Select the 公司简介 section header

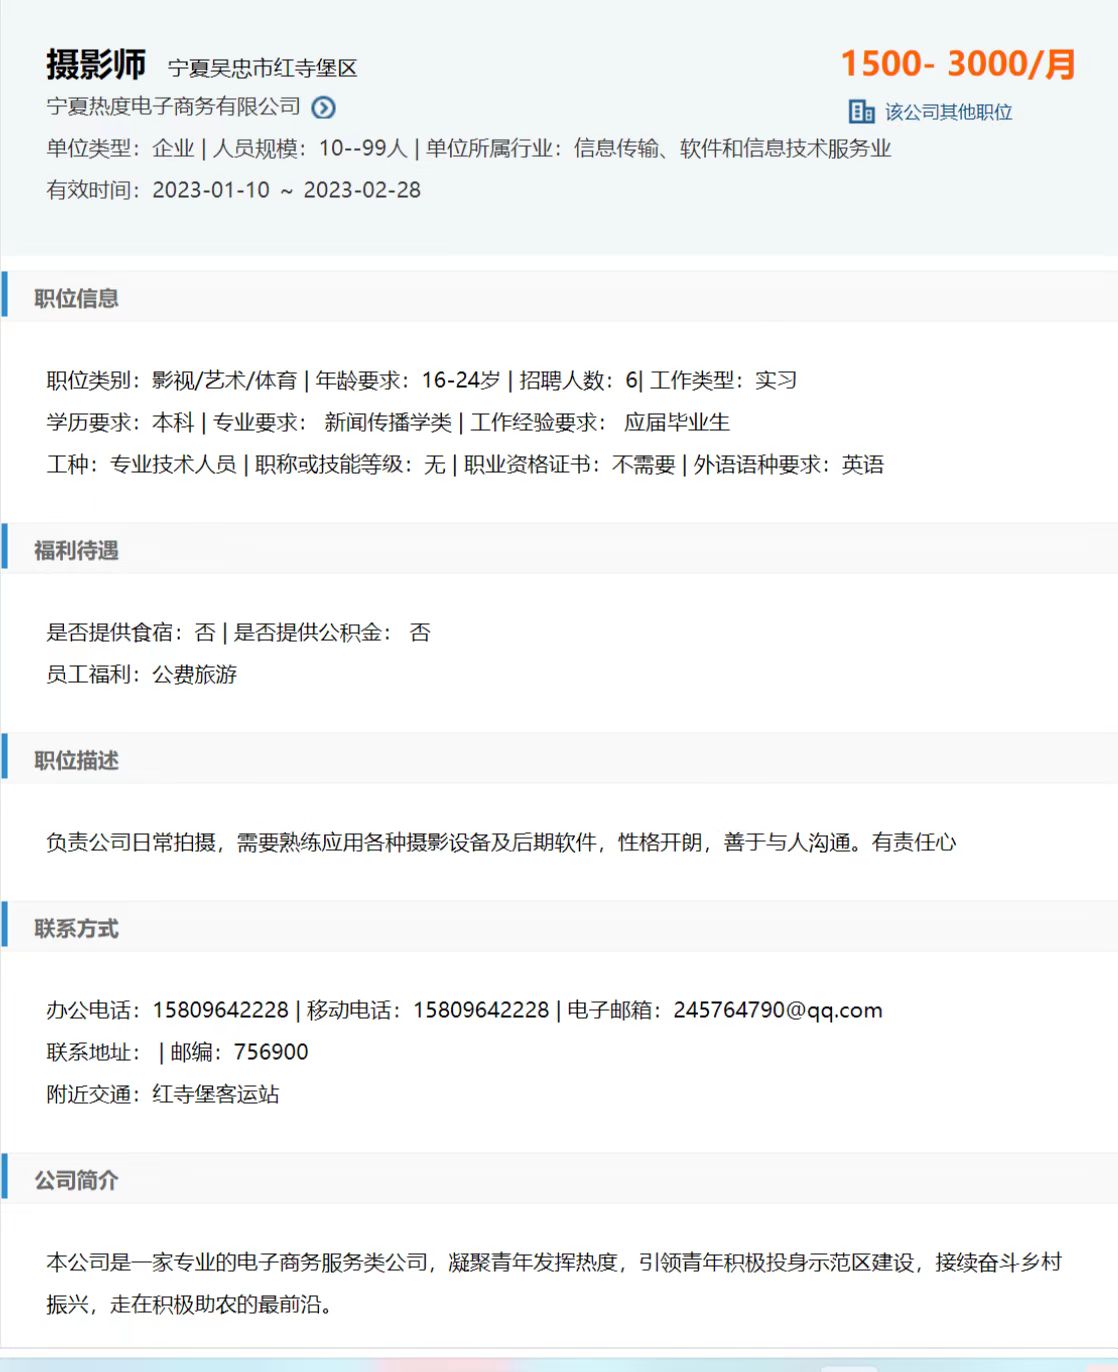click(x=77, y=1180)
